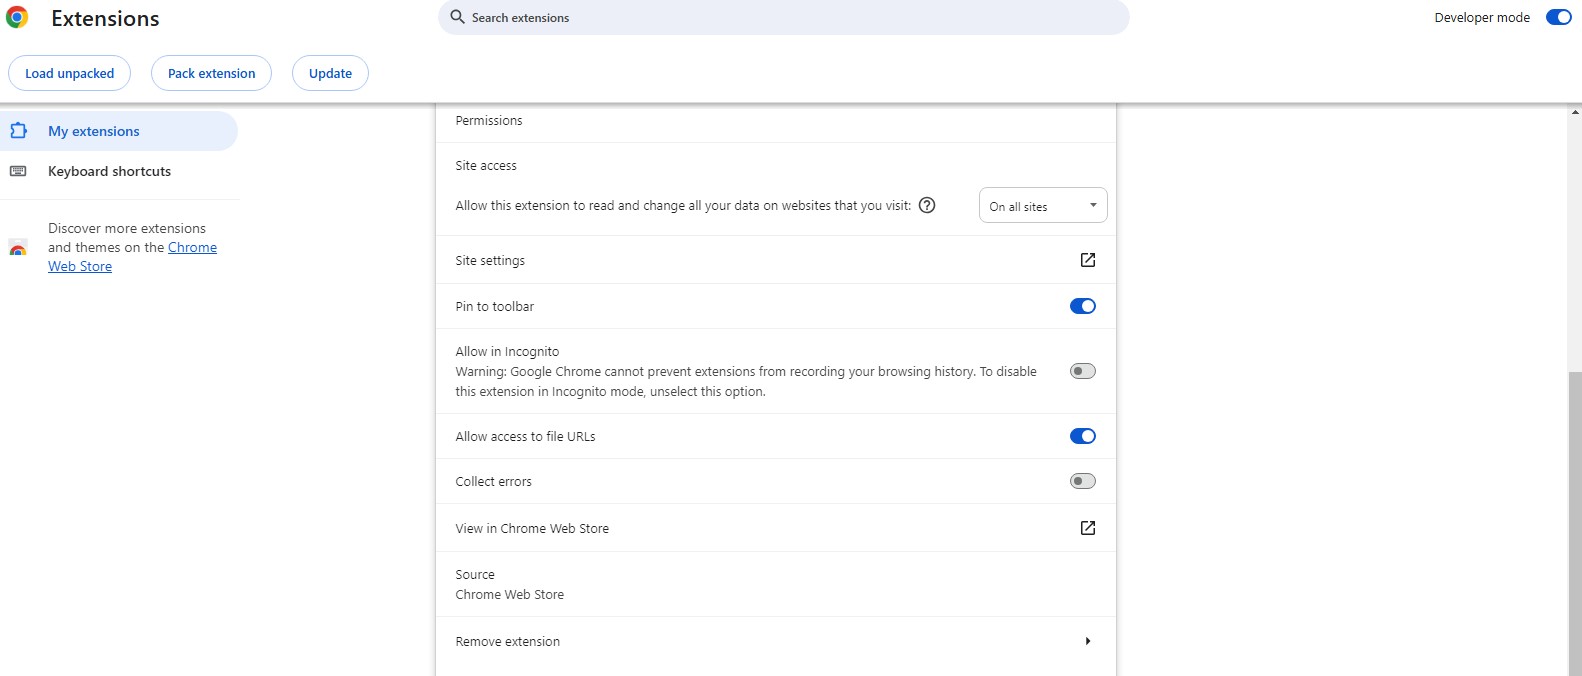
Task: Enable the Collect errors toggle
Action: 1083,481
